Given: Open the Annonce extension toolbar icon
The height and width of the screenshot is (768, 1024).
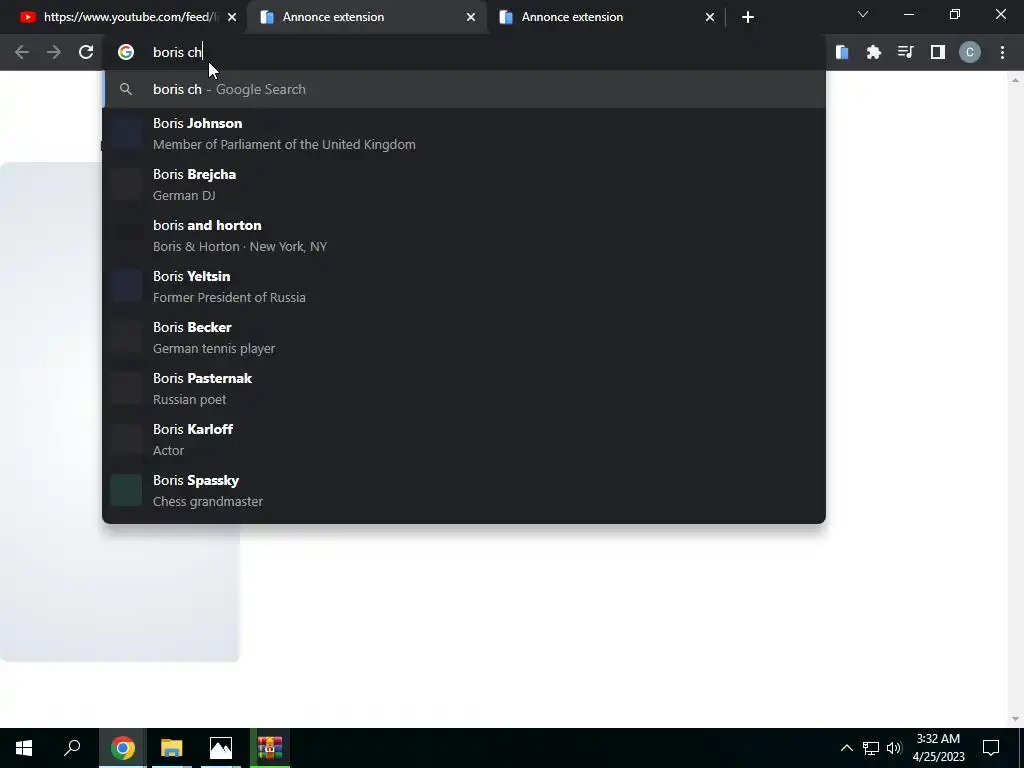Looking at the screenshot, I should 842,52.
